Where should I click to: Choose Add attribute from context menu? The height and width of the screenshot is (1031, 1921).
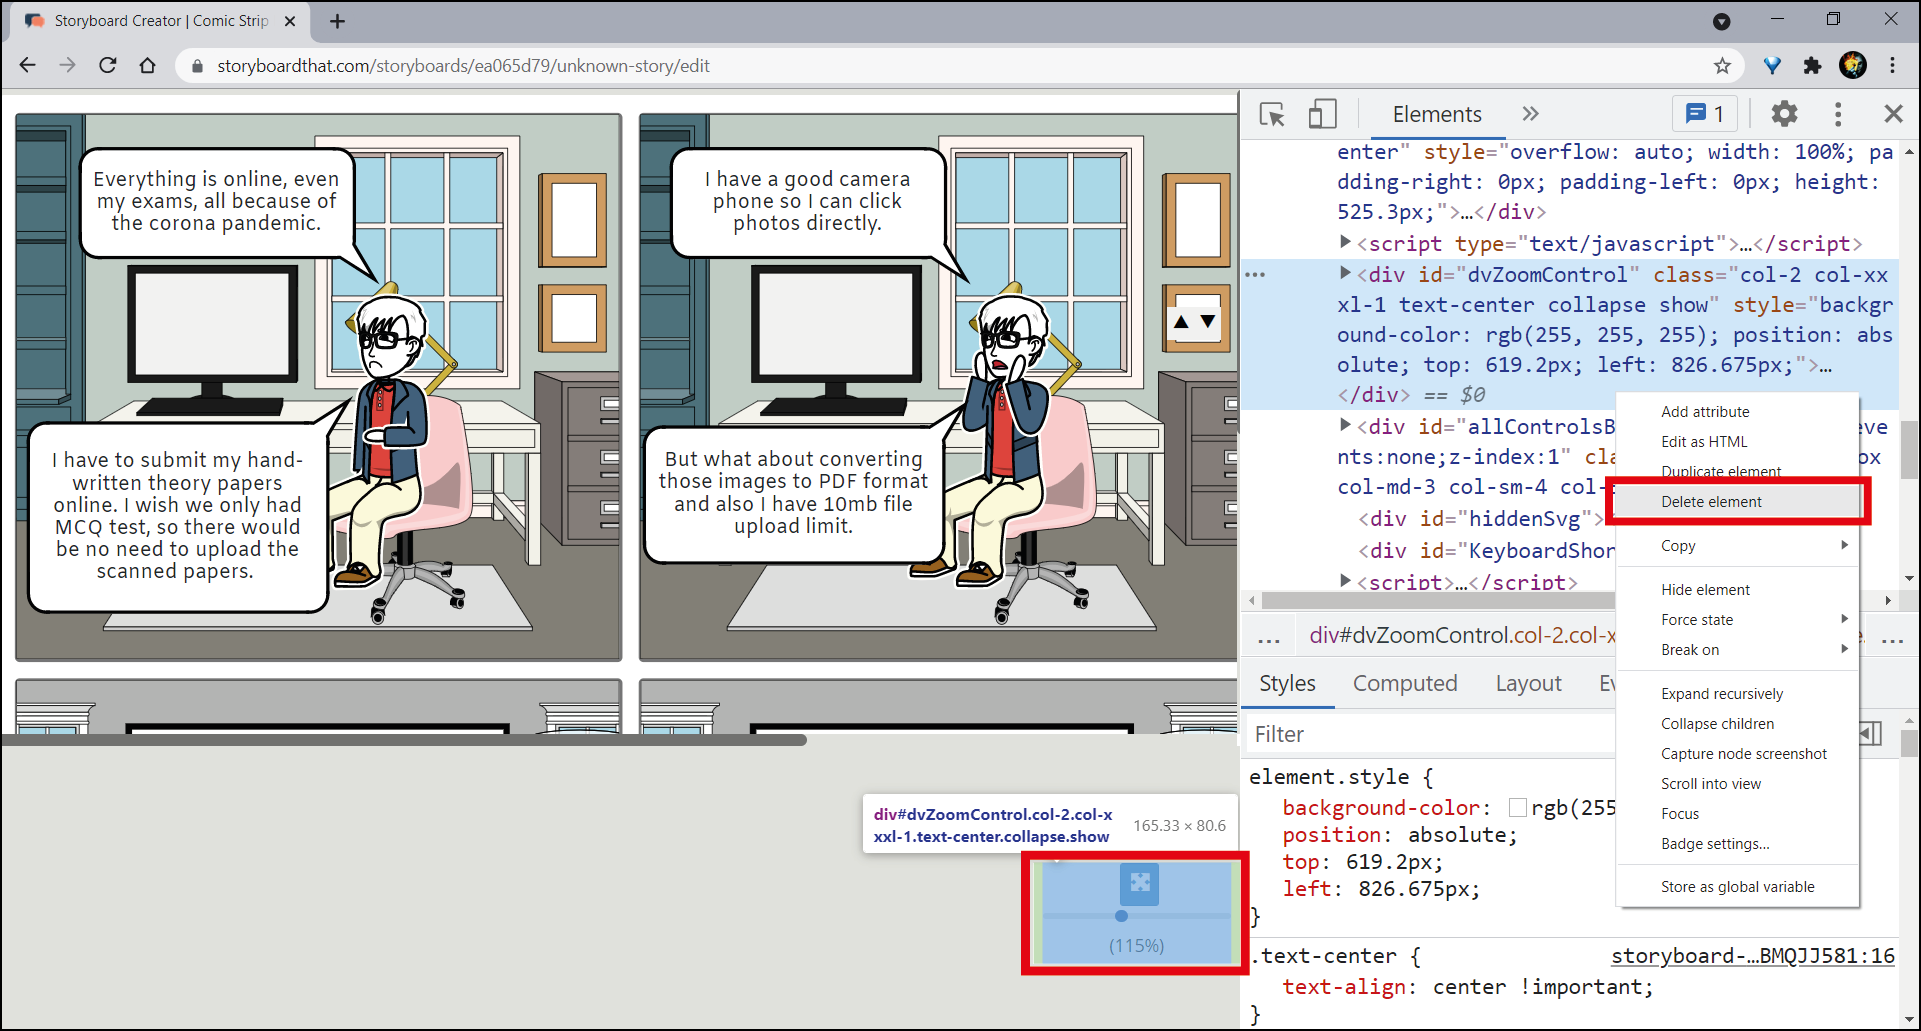pos(1705,412)
